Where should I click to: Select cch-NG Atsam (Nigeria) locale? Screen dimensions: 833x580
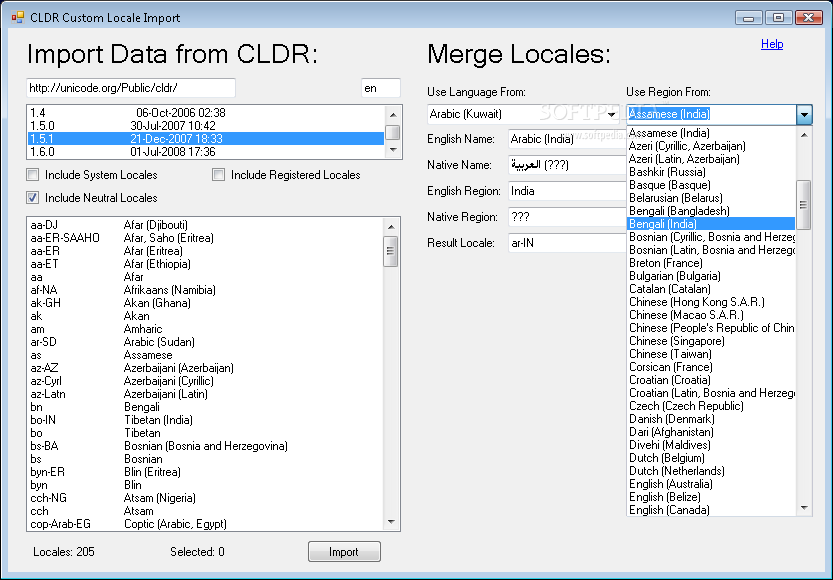coord(206,498)
